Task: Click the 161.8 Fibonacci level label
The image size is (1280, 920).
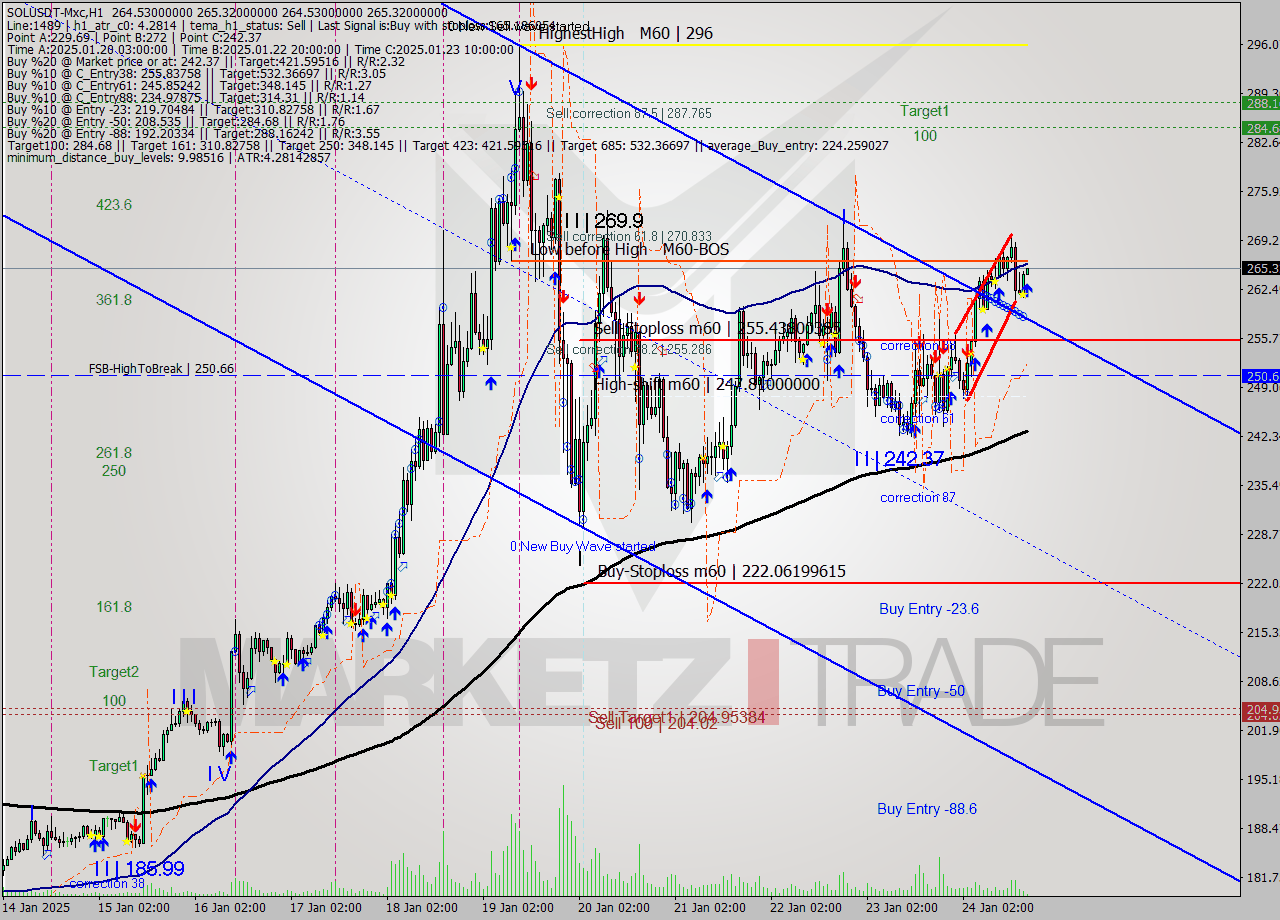Action: (114, 607)
